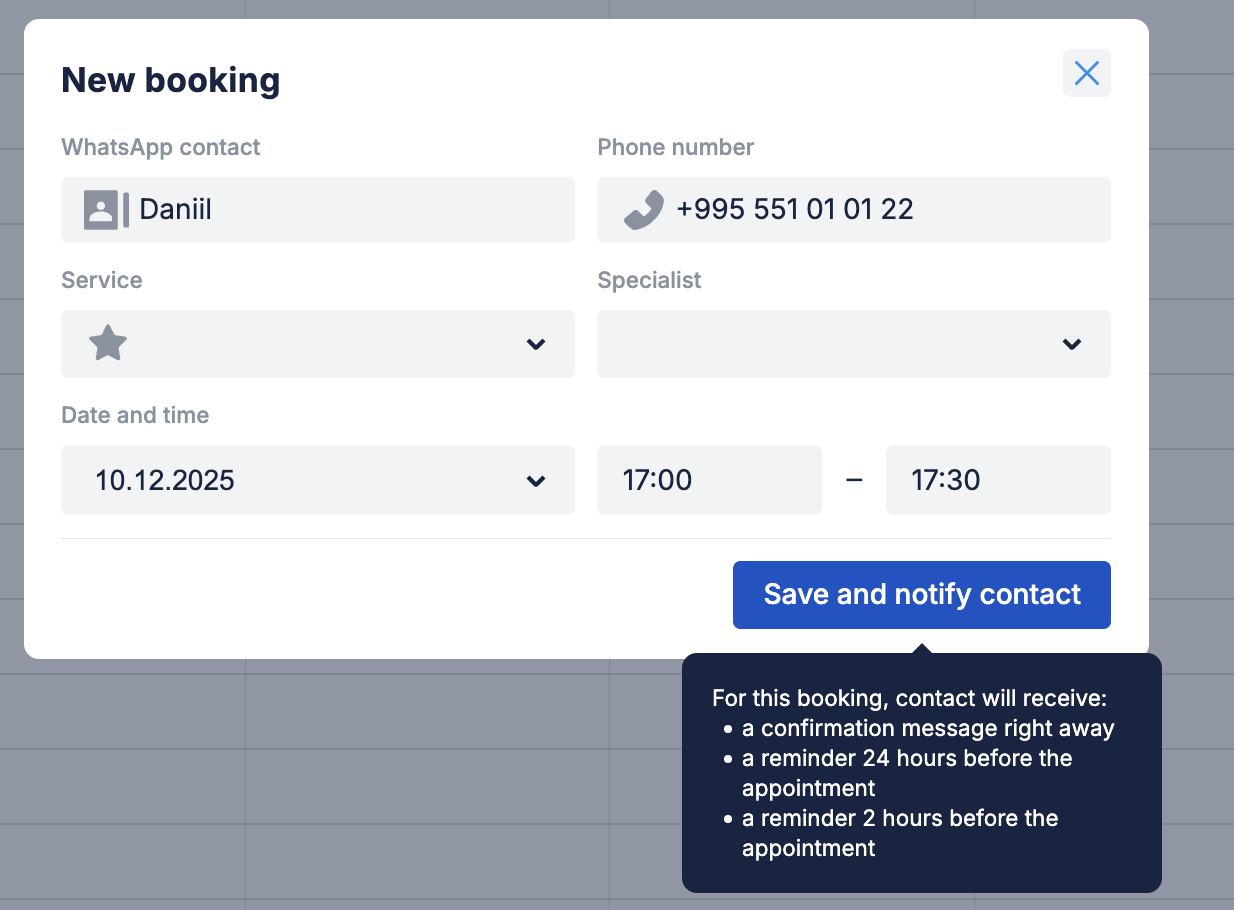This screenshot has height=910, width=1234.
Task: Close the New booking dialog
Action: click(x=1086, y=73)
